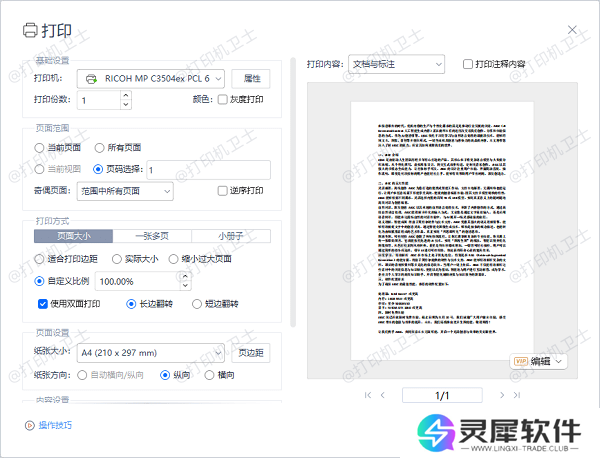The image size is (600, 458).
Task: Open 纸张大小 A4 dropdown
Action: 150,353
